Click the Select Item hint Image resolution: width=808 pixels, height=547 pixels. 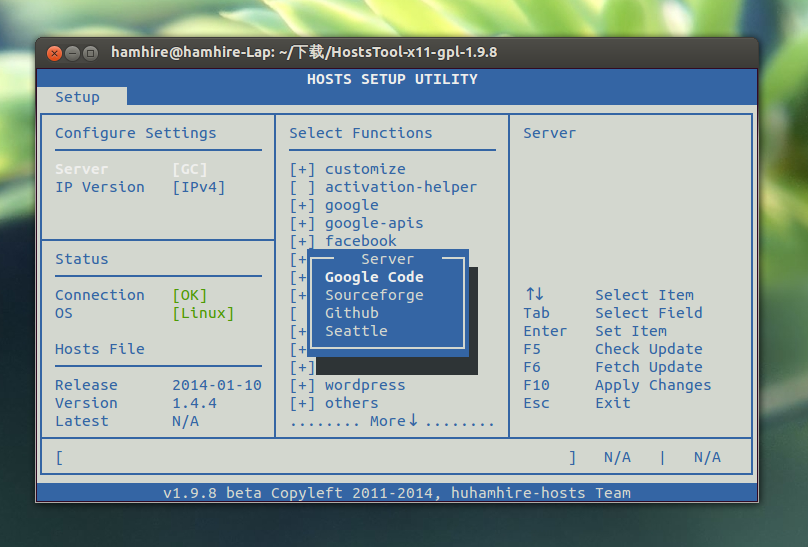[645, 295]
